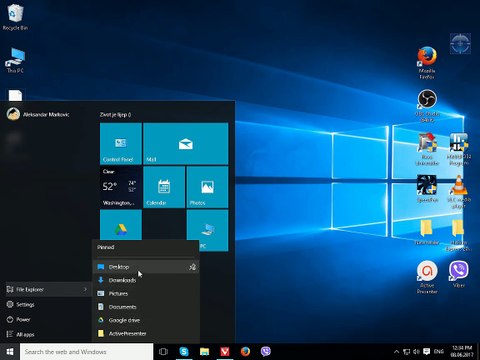Open the Control Panel tile

(121, 144)
